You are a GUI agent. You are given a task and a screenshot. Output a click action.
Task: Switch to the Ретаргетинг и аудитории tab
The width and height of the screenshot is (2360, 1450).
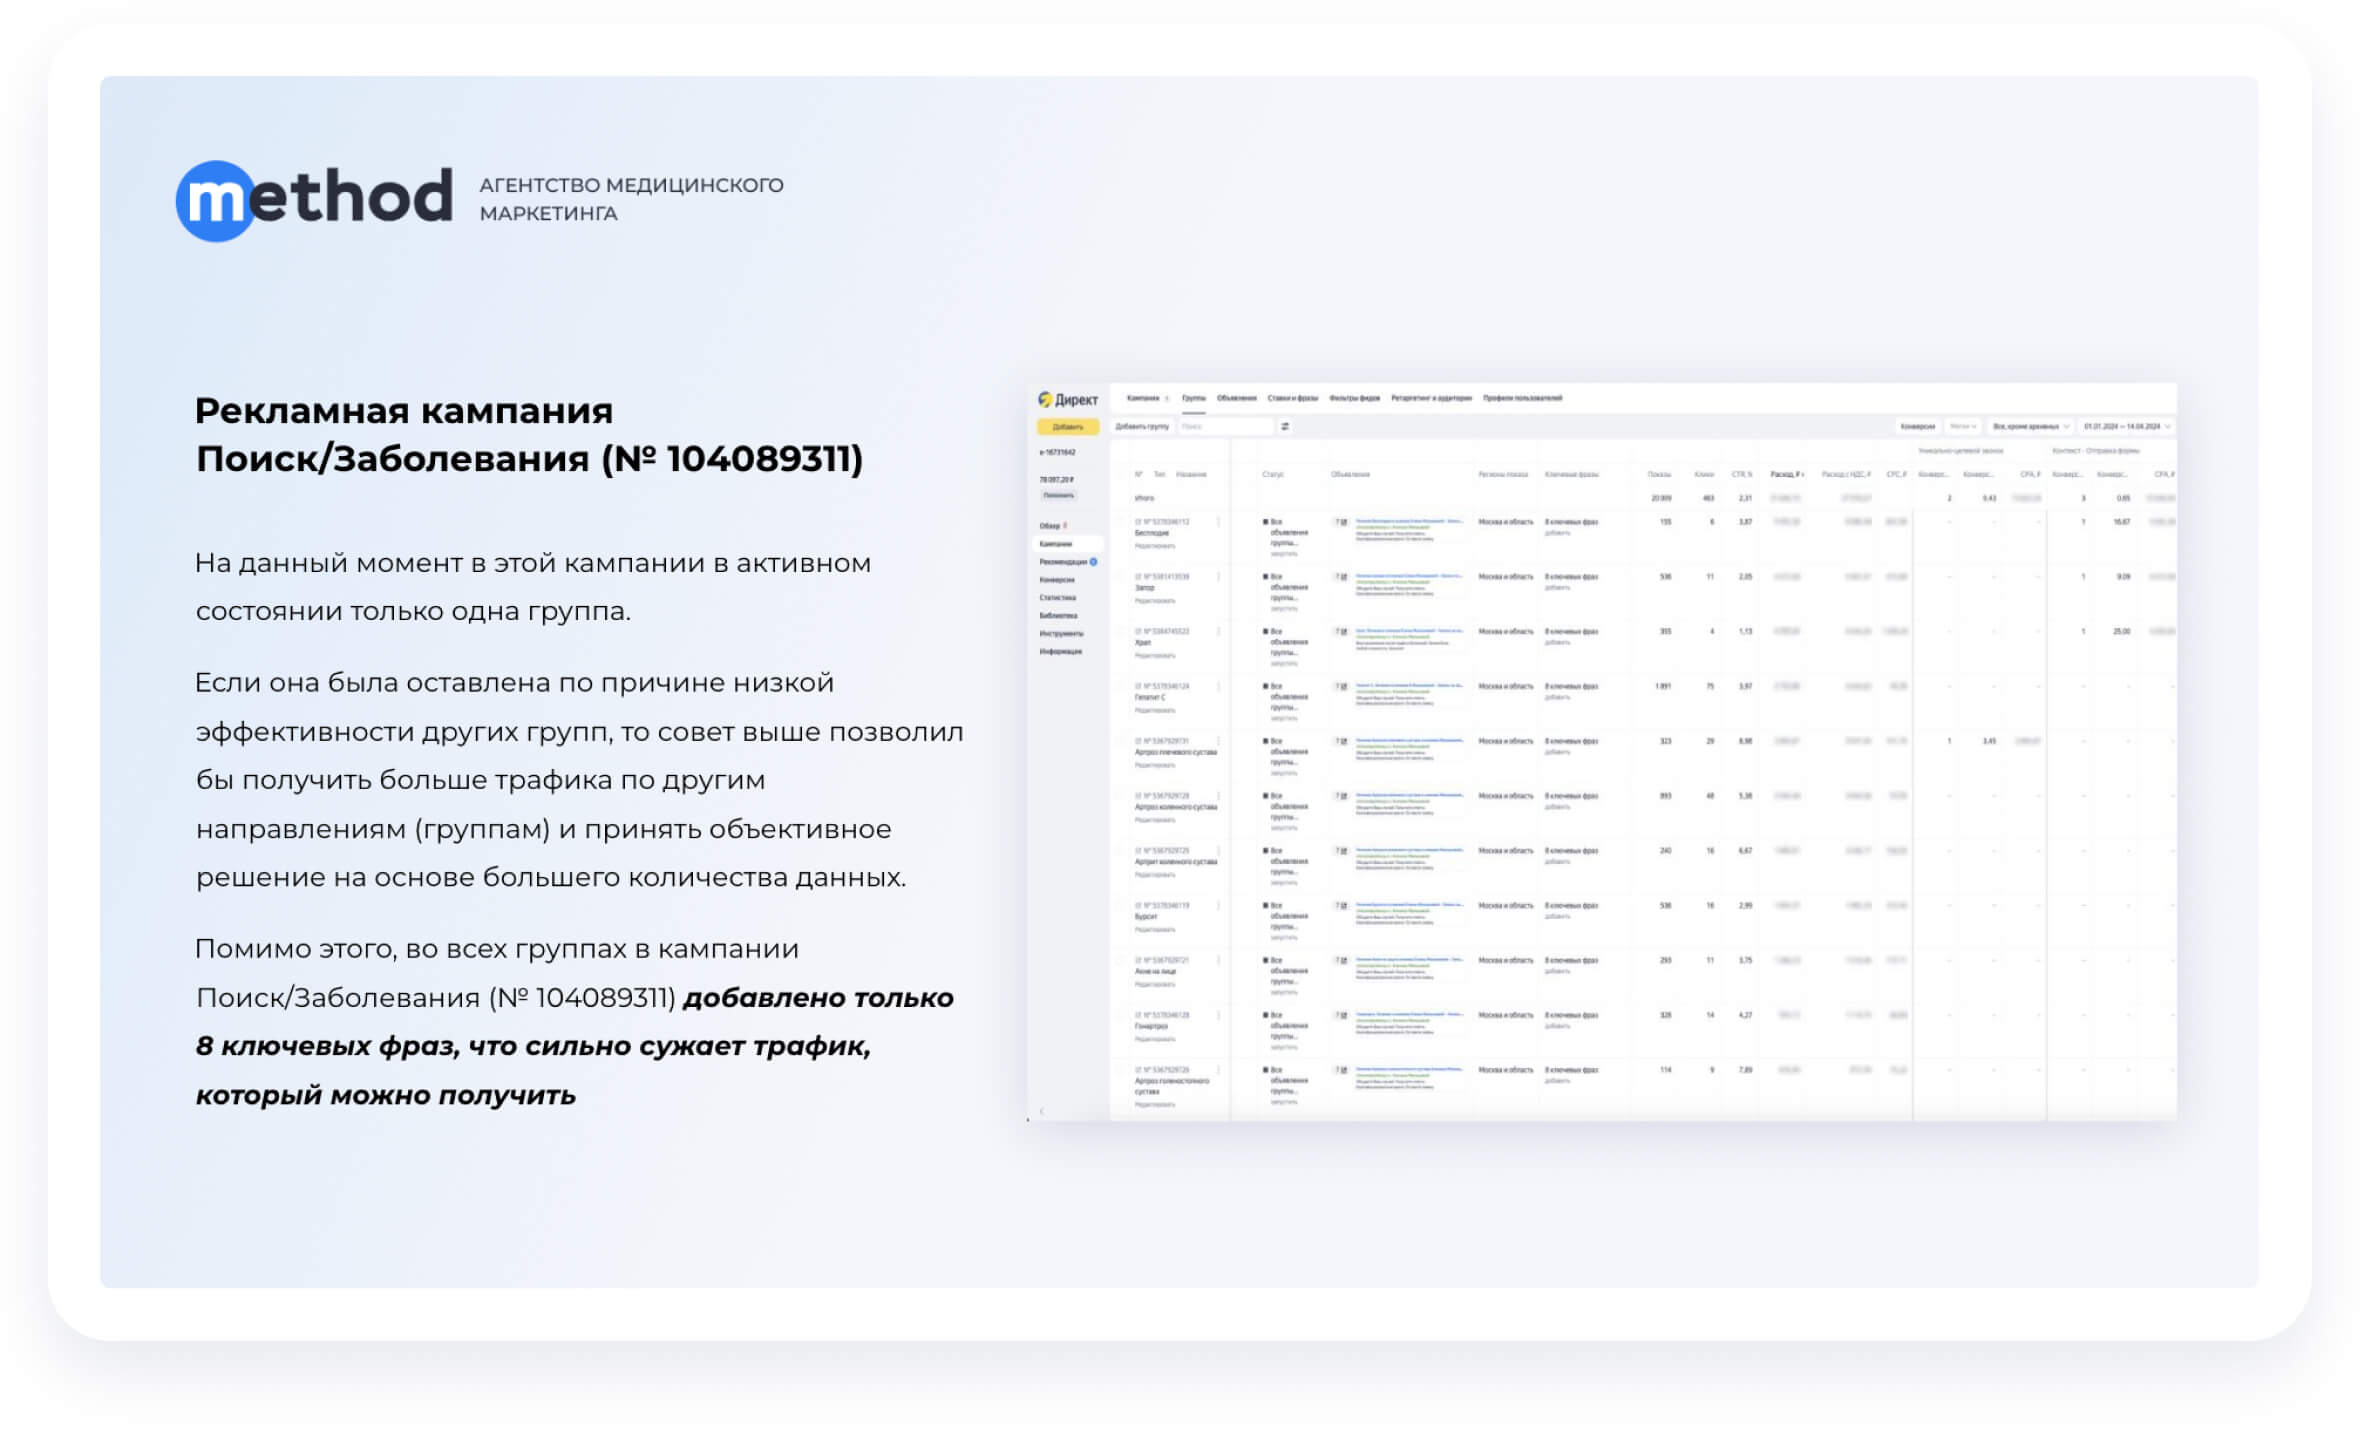click(1431, 398)
